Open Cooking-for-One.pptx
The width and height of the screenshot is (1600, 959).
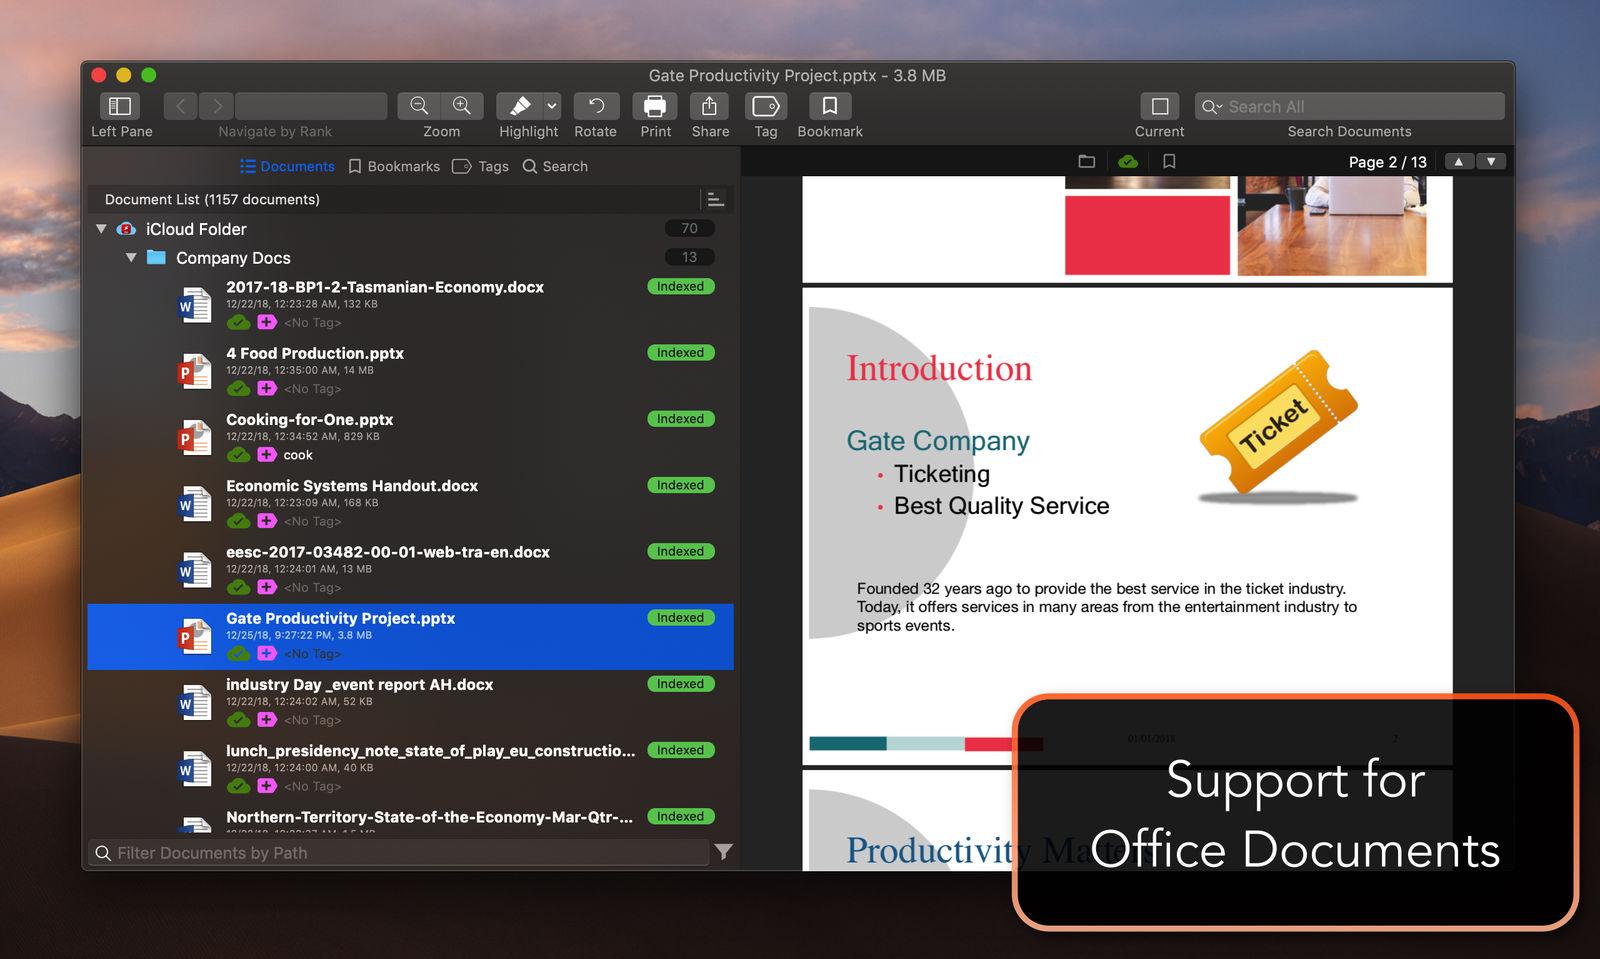click(411, 436)
